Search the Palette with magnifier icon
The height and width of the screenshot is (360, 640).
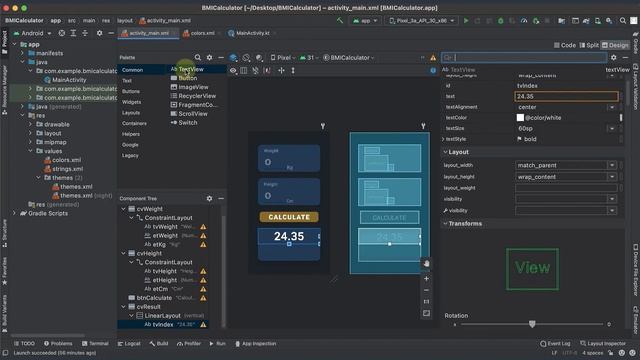[198, 58]
